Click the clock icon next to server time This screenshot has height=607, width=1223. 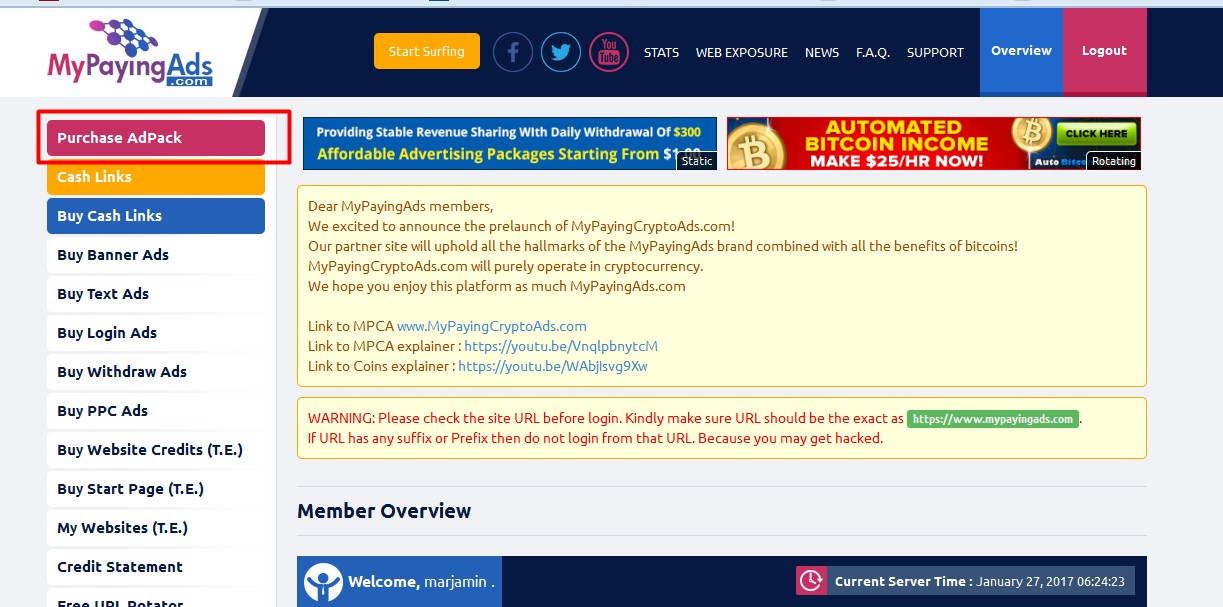pyautogui.click(x=811, y=581)
